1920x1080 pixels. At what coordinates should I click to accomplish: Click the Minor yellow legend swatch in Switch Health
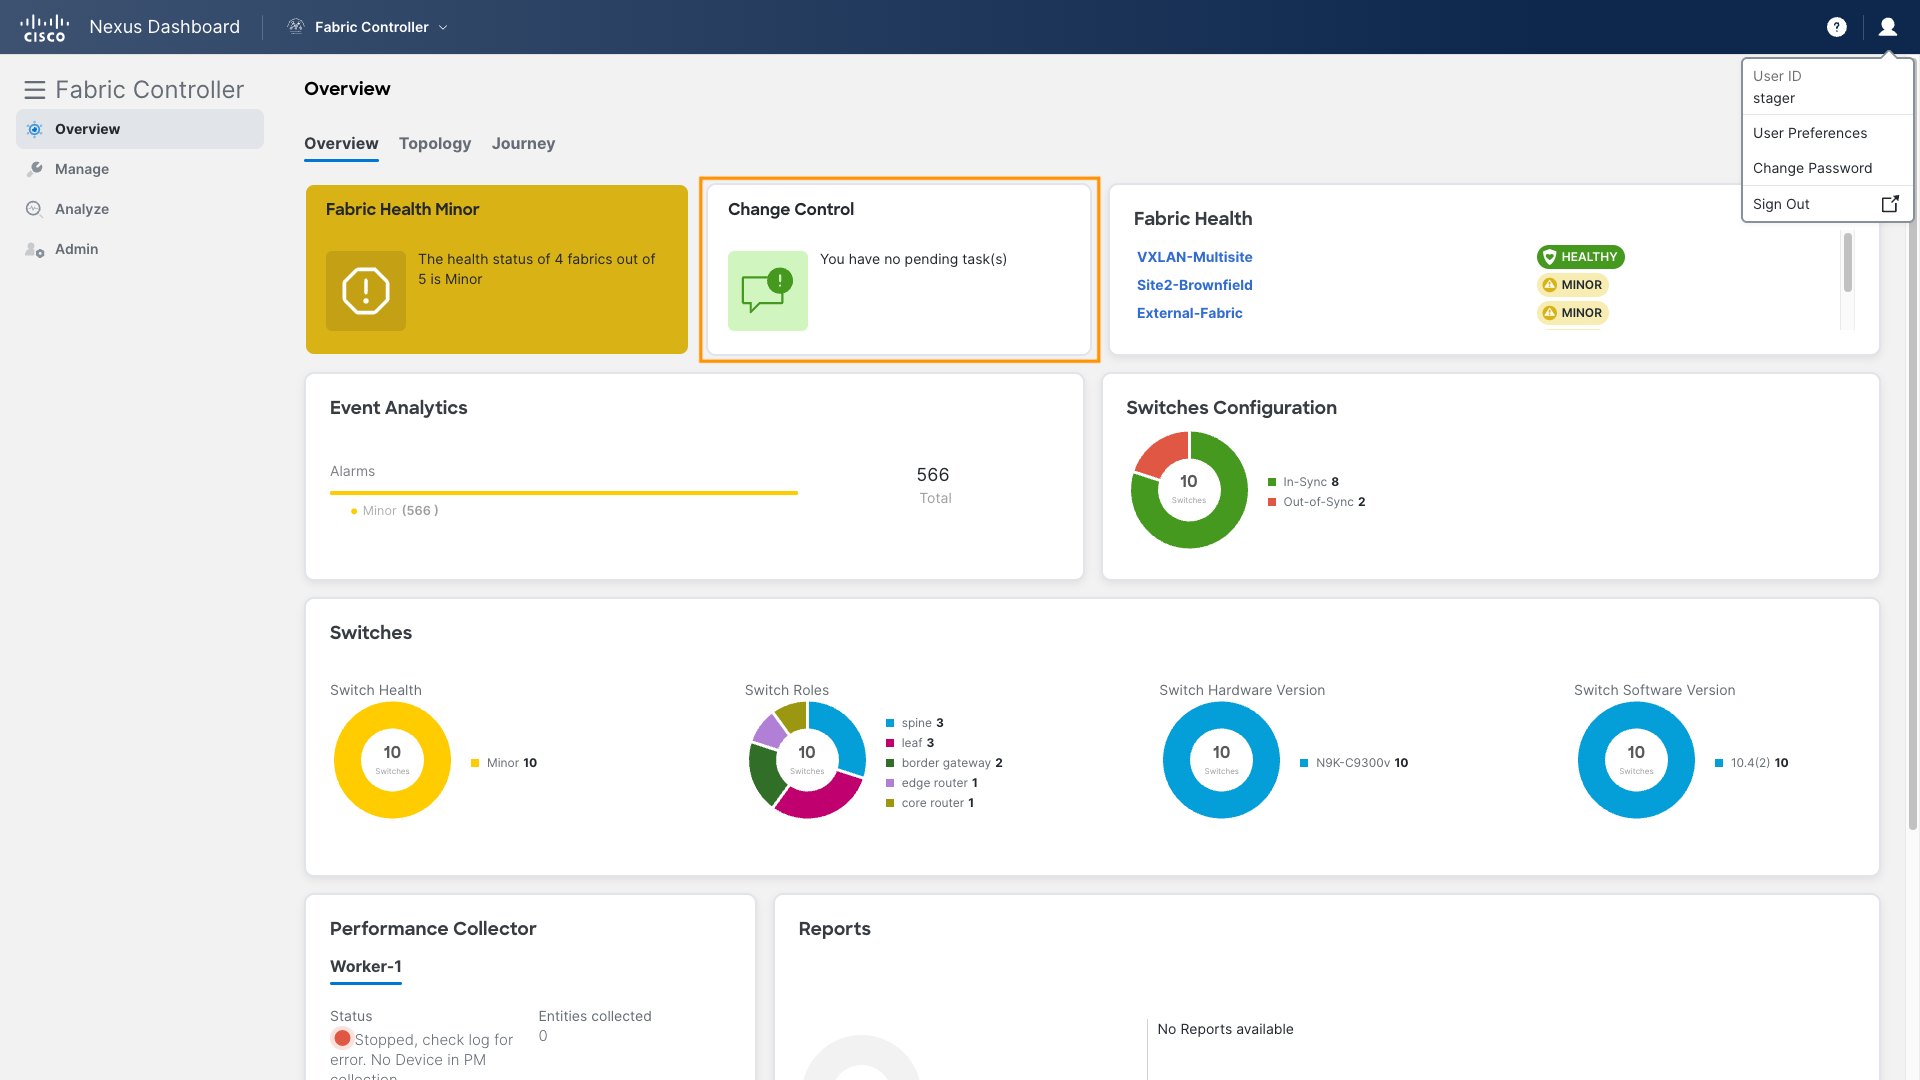click(475, 763)
